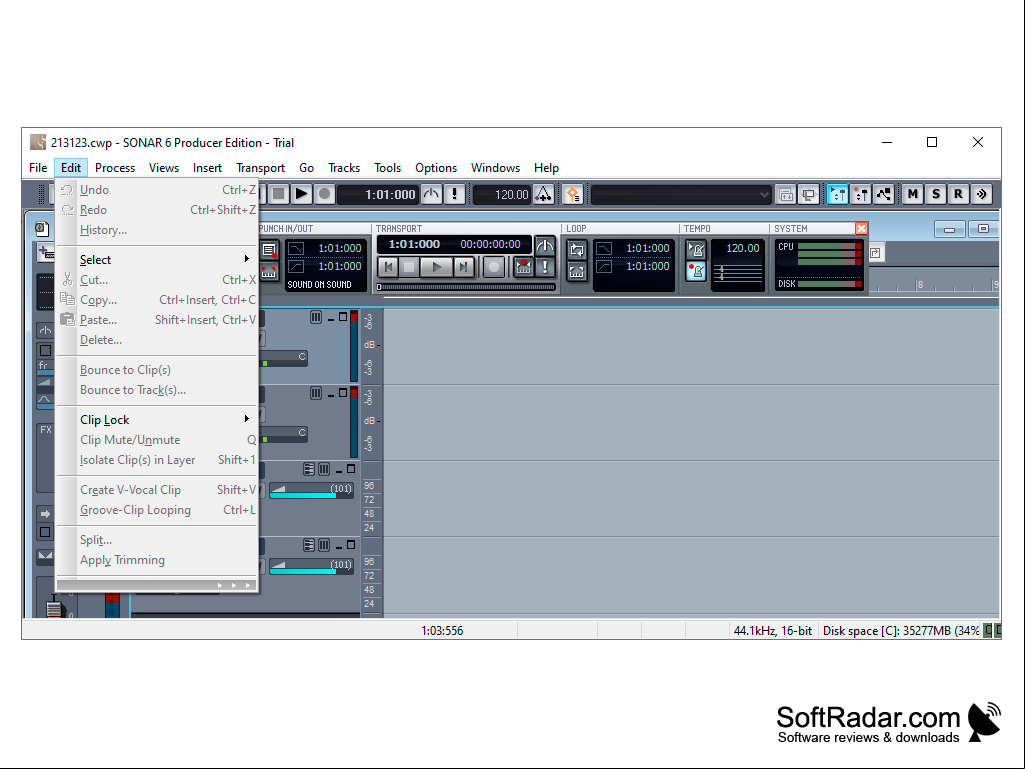Click the S solo button in top toolbar

(x=935, y=194)
